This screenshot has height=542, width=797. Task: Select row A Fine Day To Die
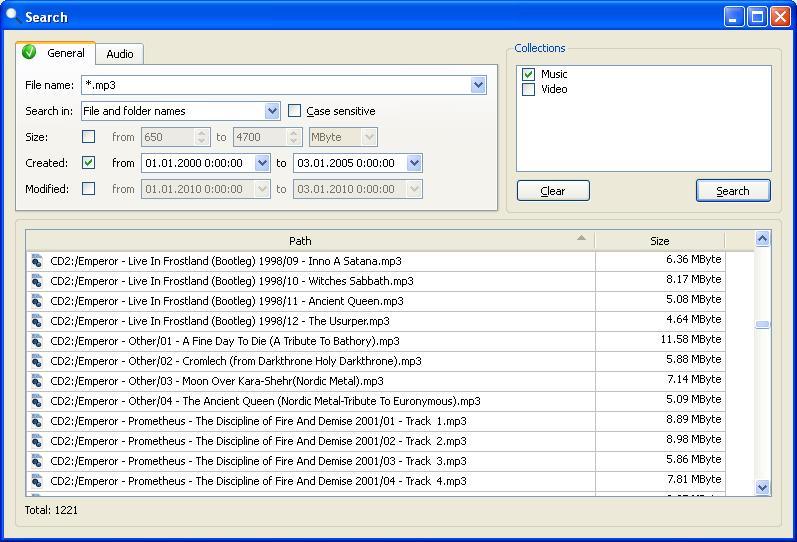coord(376,341)
